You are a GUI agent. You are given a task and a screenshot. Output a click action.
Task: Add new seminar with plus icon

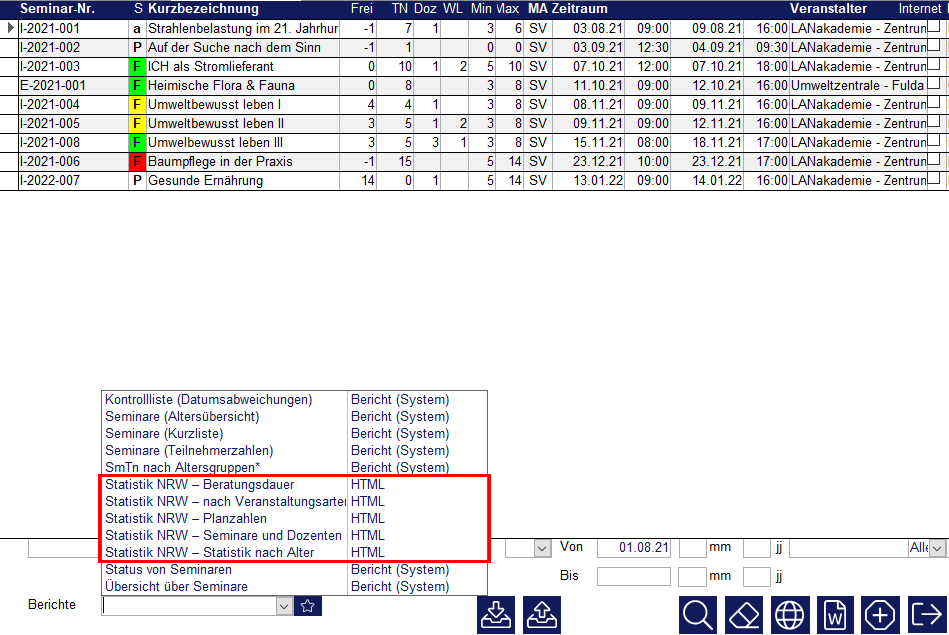pos(881,614)
